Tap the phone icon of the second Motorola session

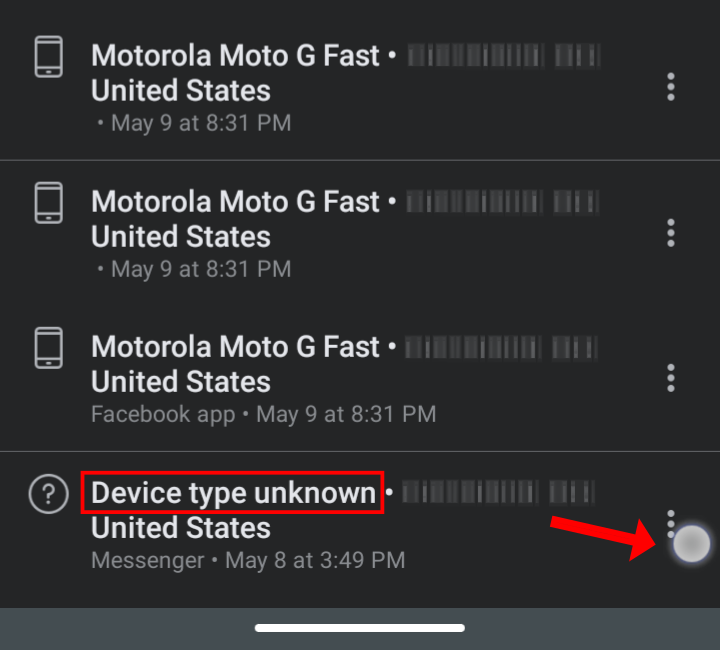click(49, 202)
